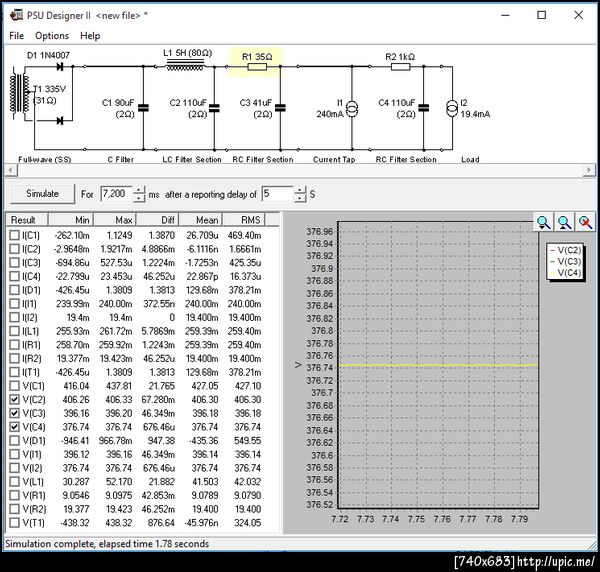
Task: Click the RMS column header
Action: click(251, 219)
